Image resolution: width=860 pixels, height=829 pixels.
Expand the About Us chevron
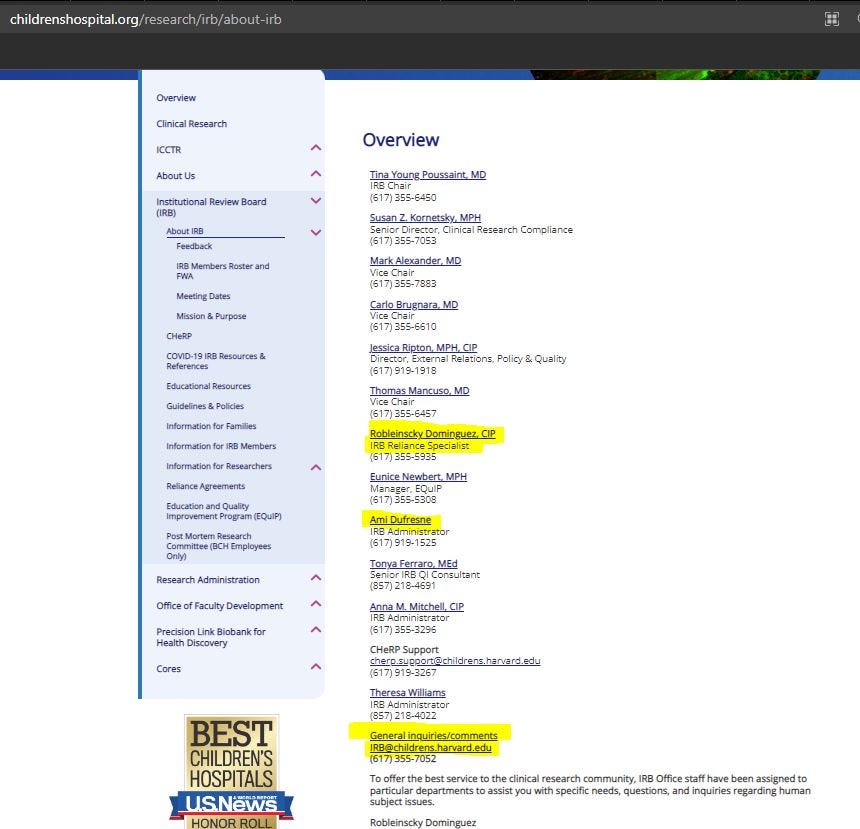pos(316,174)
